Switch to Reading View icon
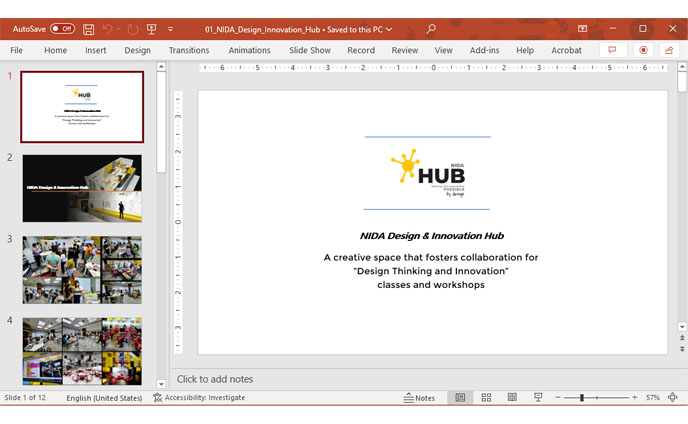 pos(512,398)
